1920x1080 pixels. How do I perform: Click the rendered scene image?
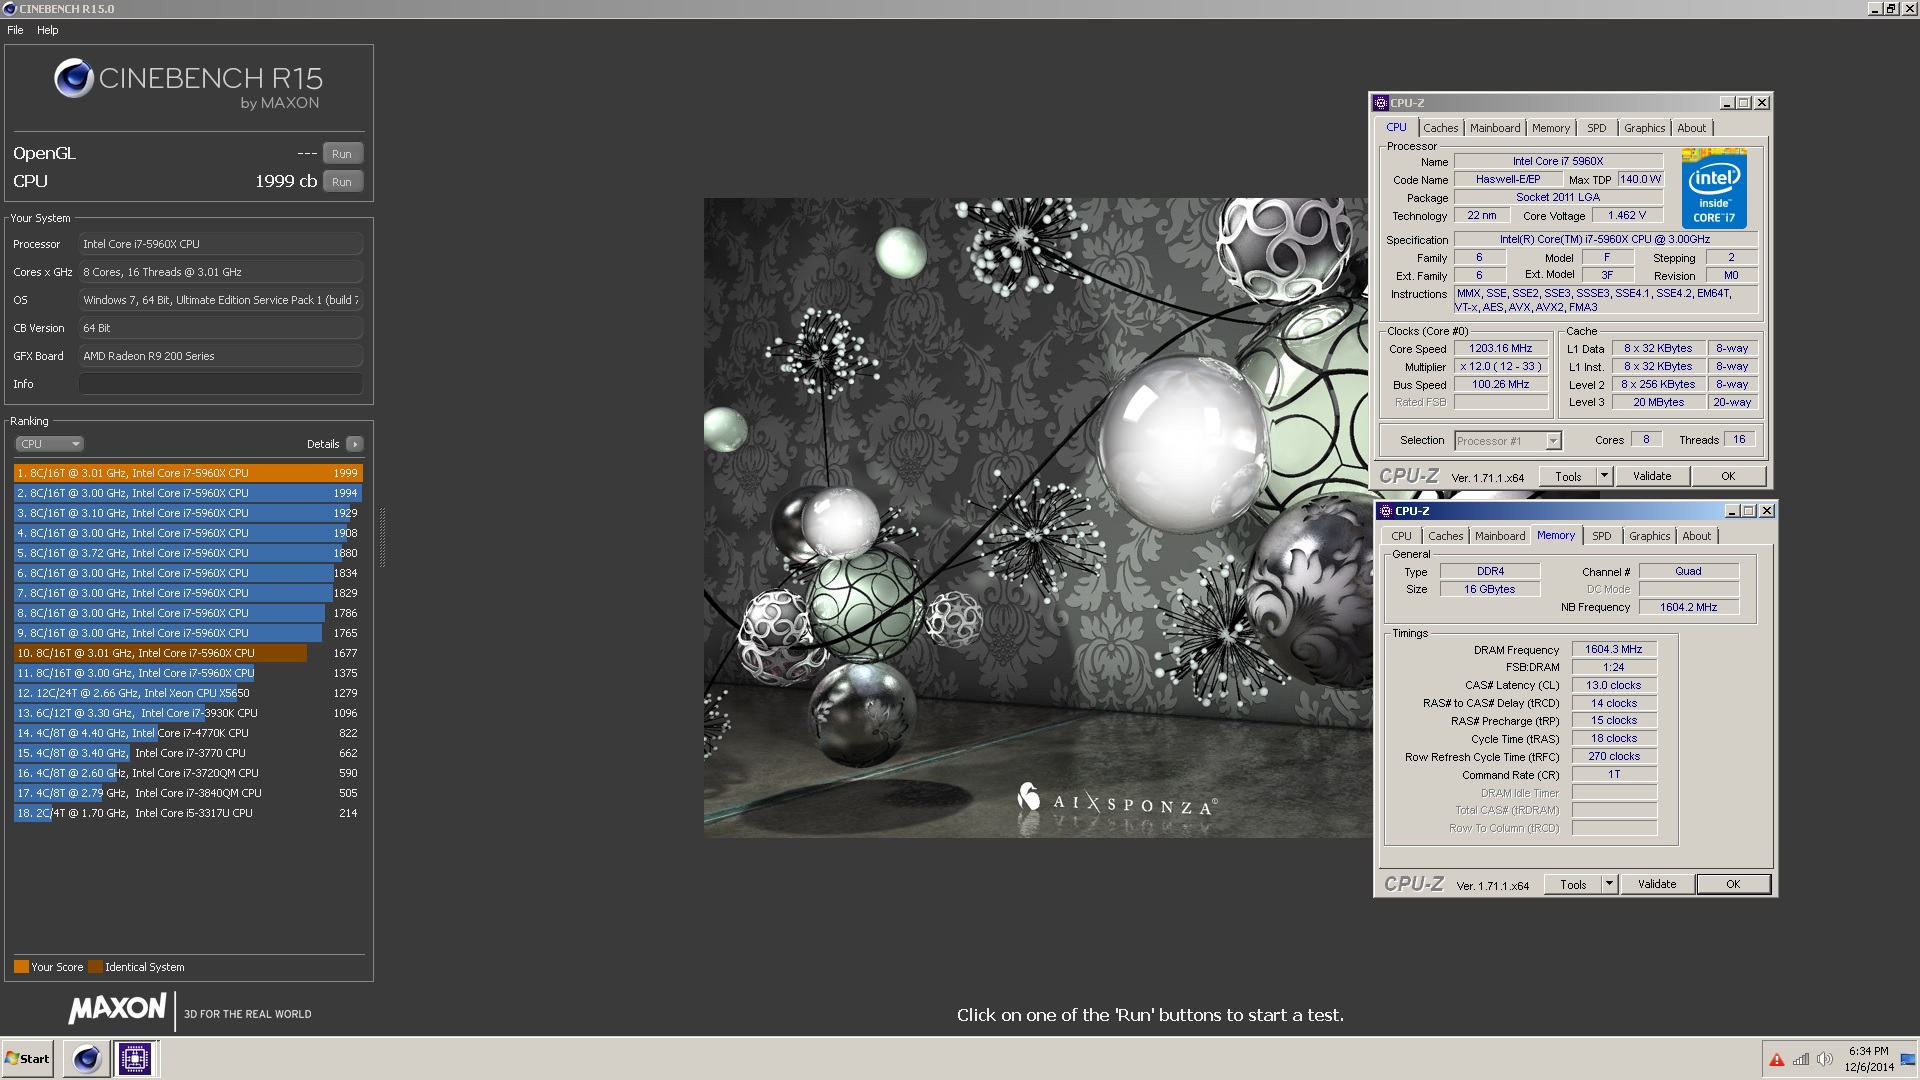(x=1036, y=518)
